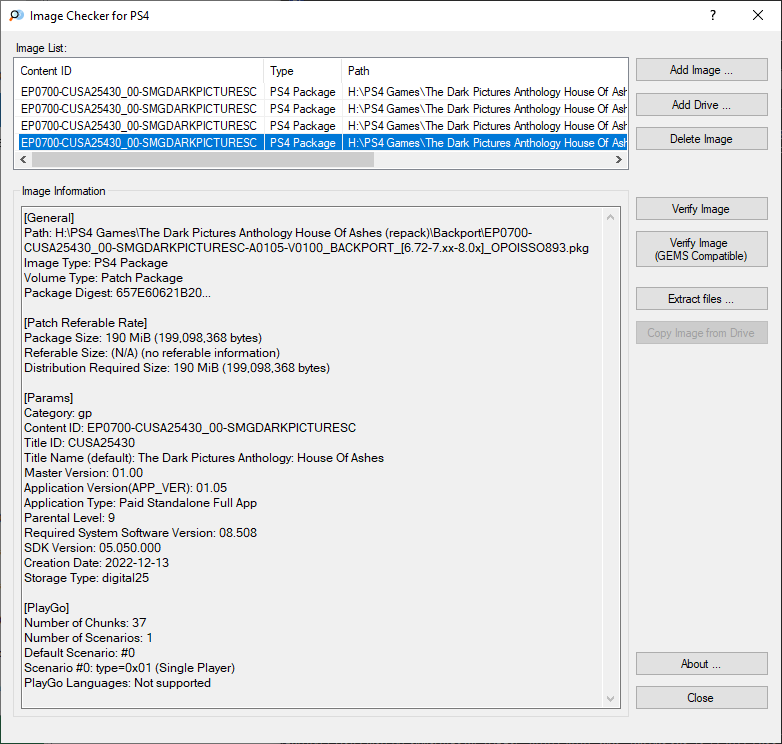Click 'SDK Version: 05.050.000' line

(x=92, y=548)
